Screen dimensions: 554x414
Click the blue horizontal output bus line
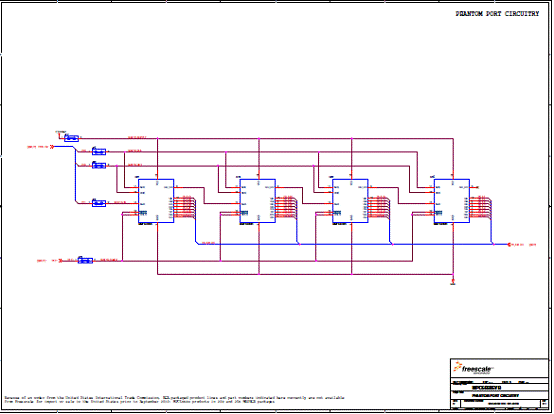pos(352,244)
